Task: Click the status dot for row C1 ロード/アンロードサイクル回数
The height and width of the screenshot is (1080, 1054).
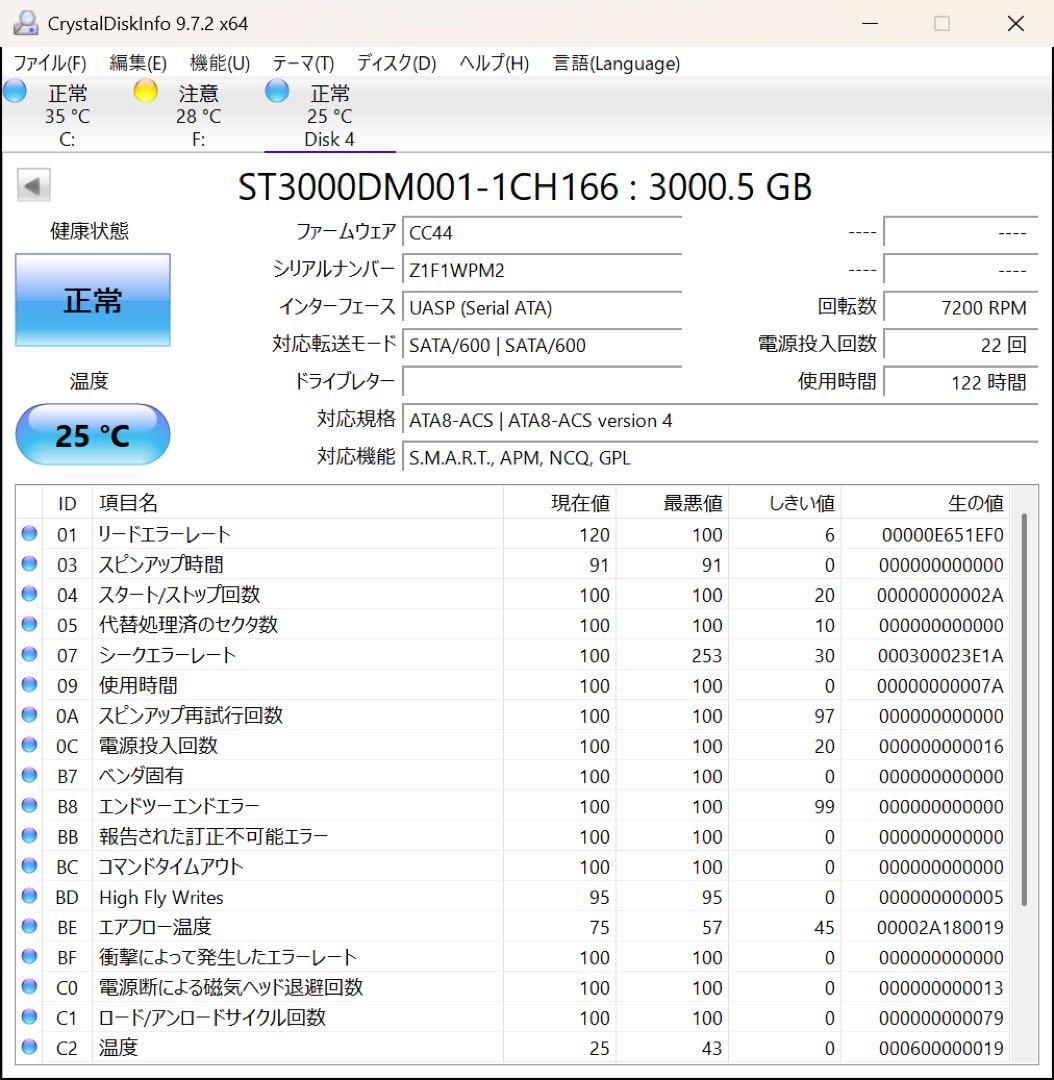Action: [x=29, y=1017]
